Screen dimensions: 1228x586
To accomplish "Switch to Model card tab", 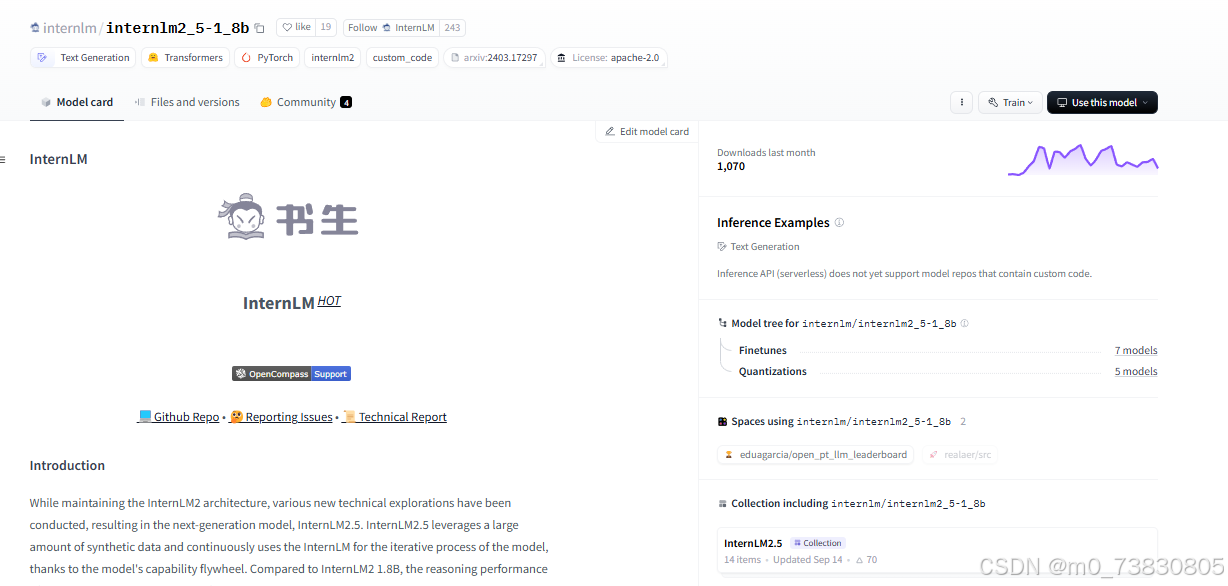I will [x=77, y=102].
